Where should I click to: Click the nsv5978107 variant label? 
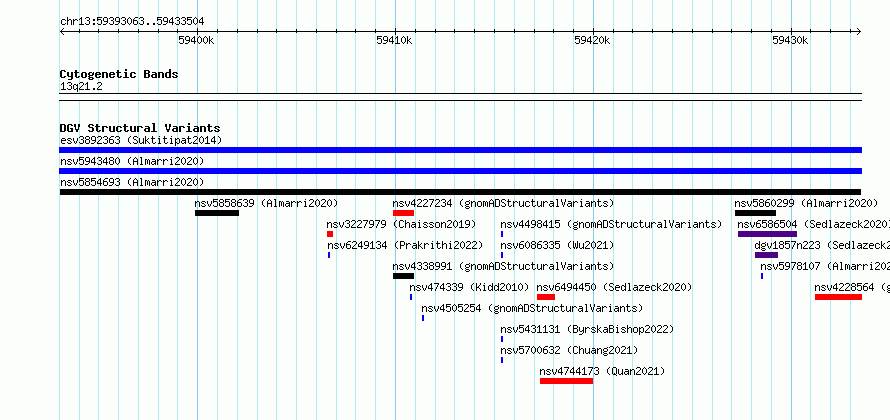[825, 266]
